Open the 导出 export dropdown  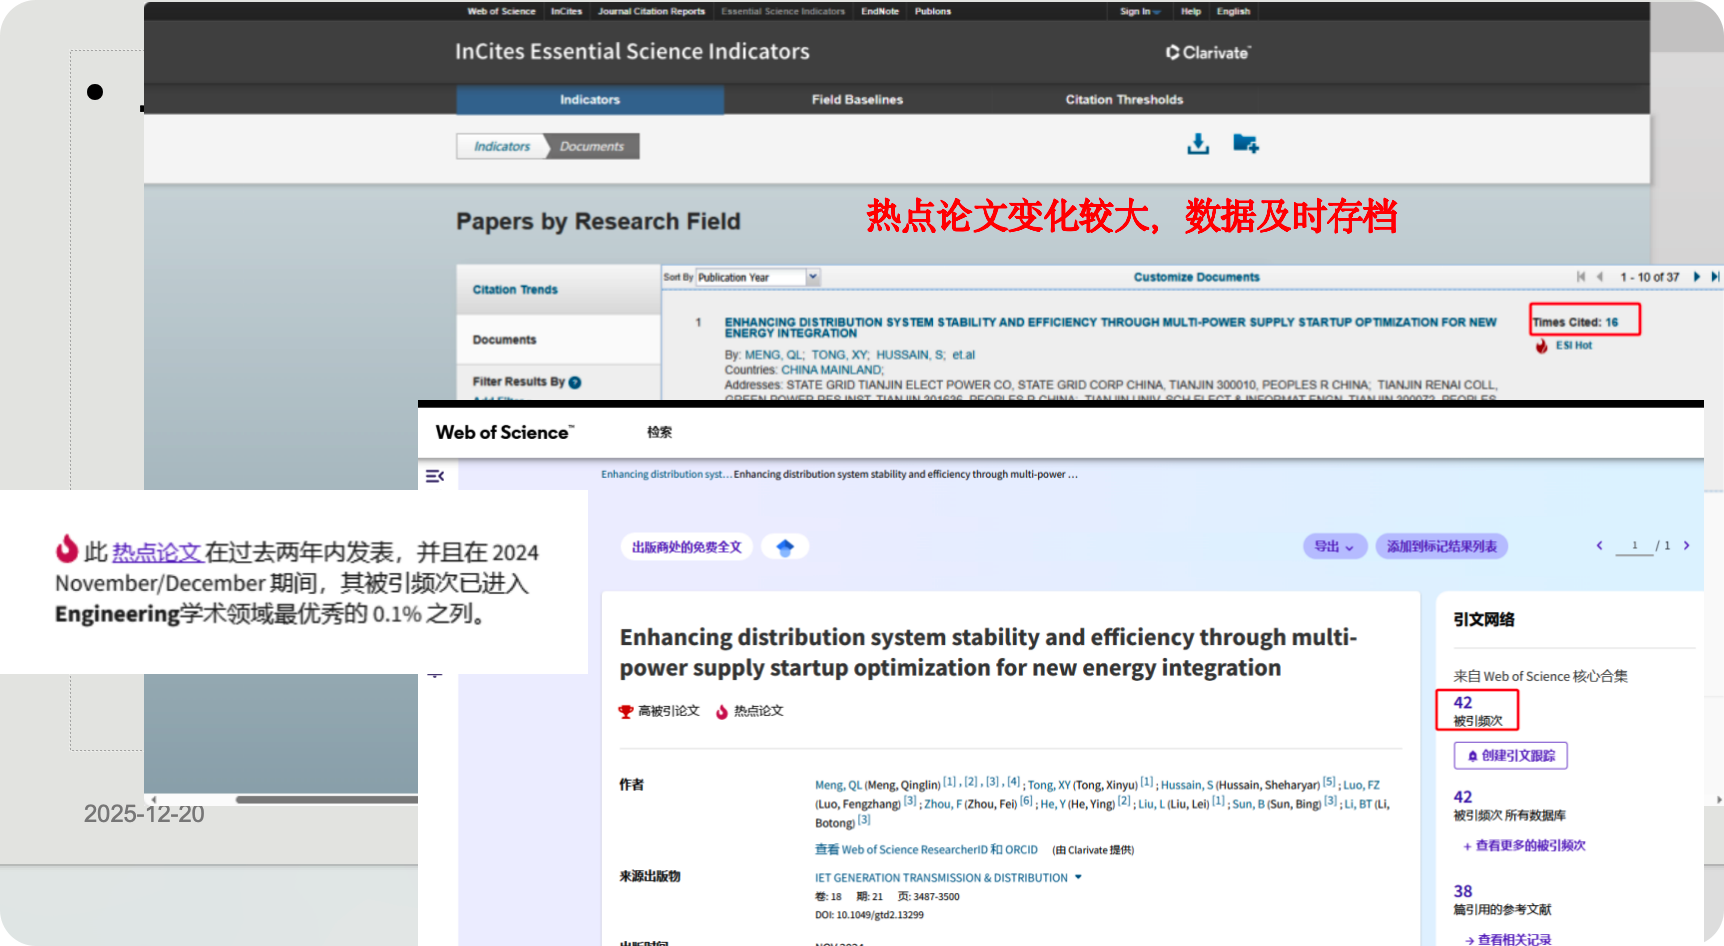pos(1335,547)
